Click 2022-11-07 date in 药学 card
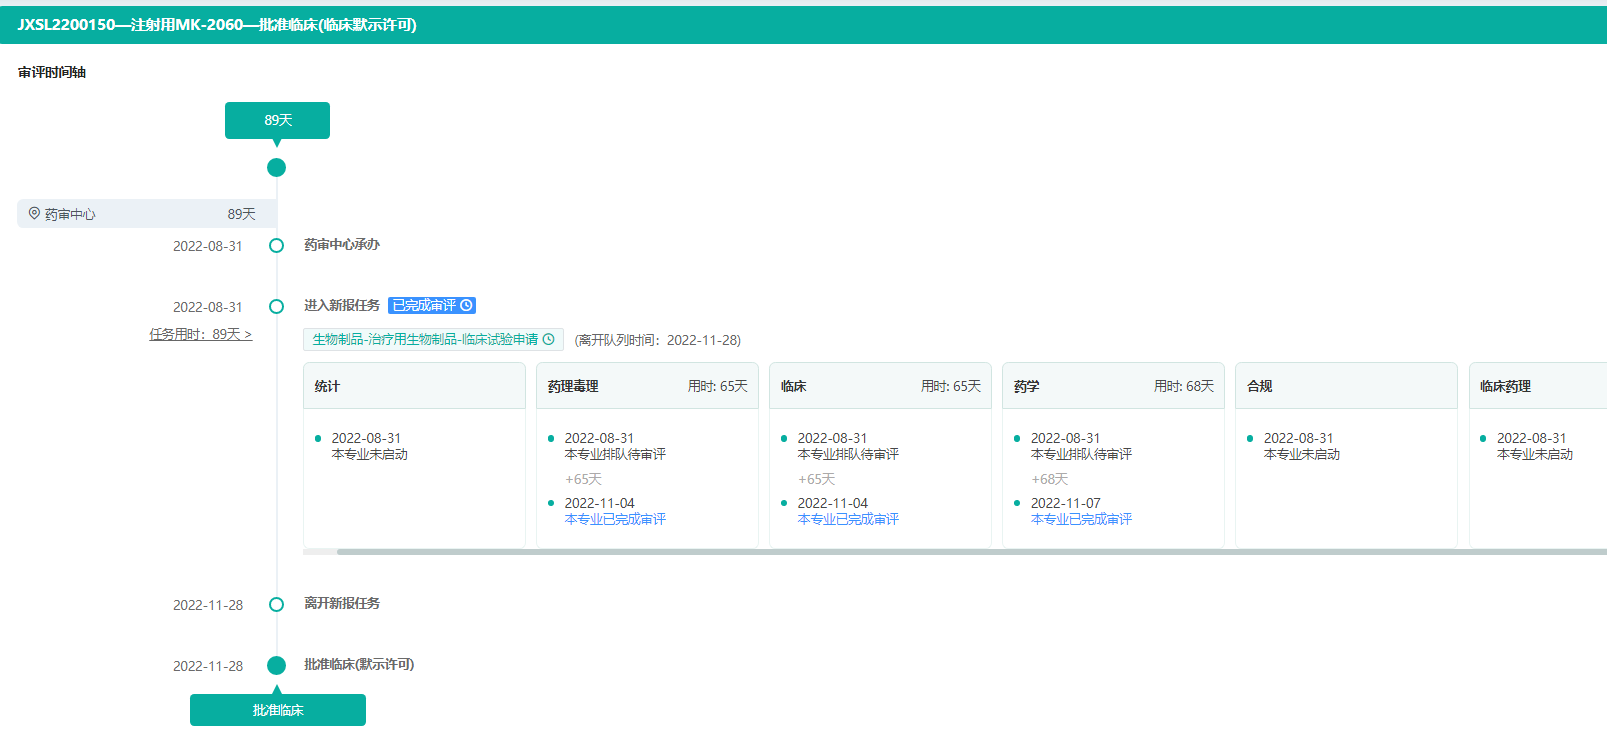The width and height of the screenshot is (1607, 744). coord(1066,503)
